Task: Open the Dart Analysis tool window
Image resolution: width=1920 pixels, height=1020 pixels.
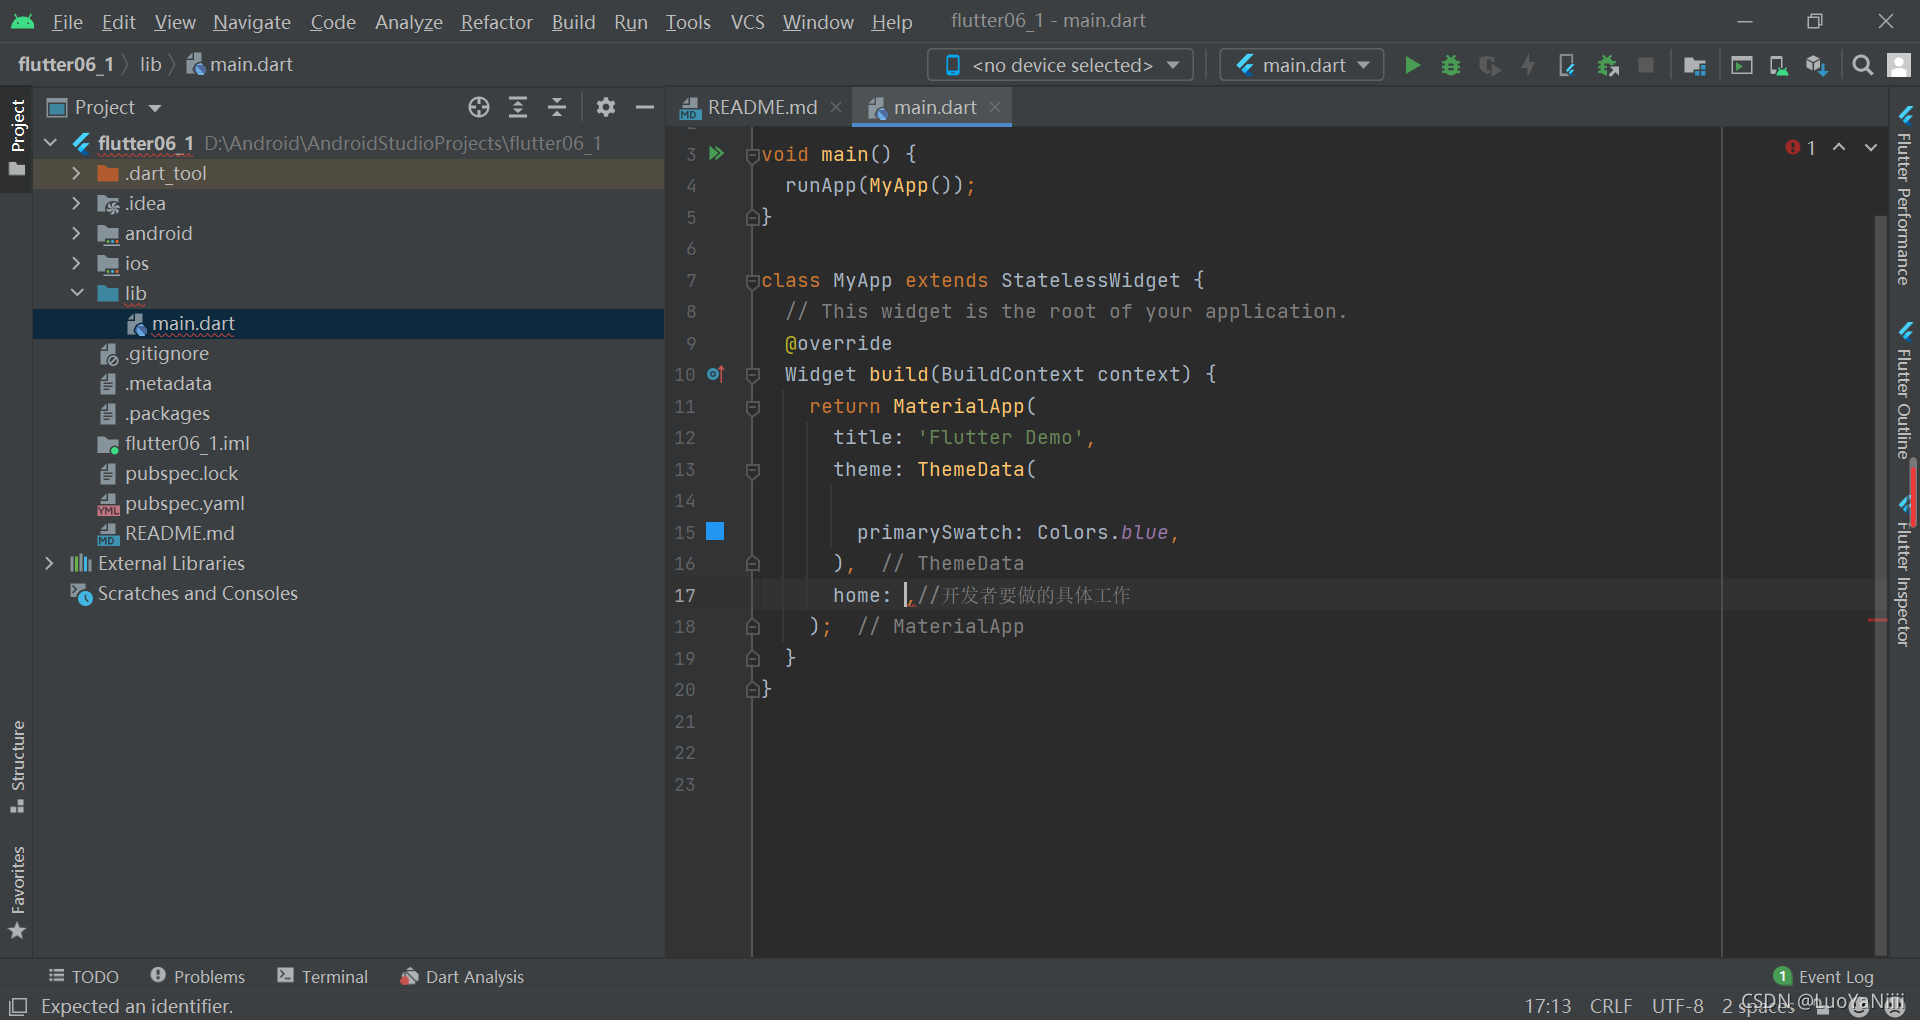Action: point(462,976)
